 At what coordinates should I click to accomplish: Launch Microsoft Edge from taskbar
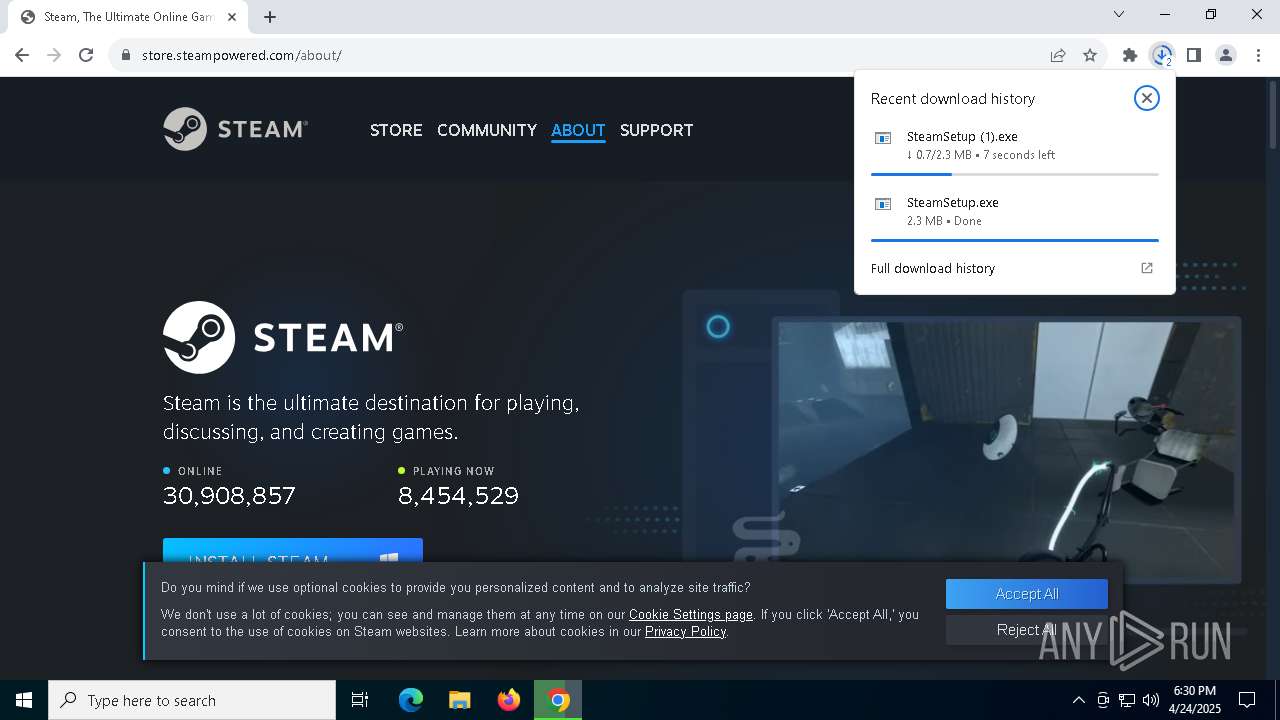(411, 700)
